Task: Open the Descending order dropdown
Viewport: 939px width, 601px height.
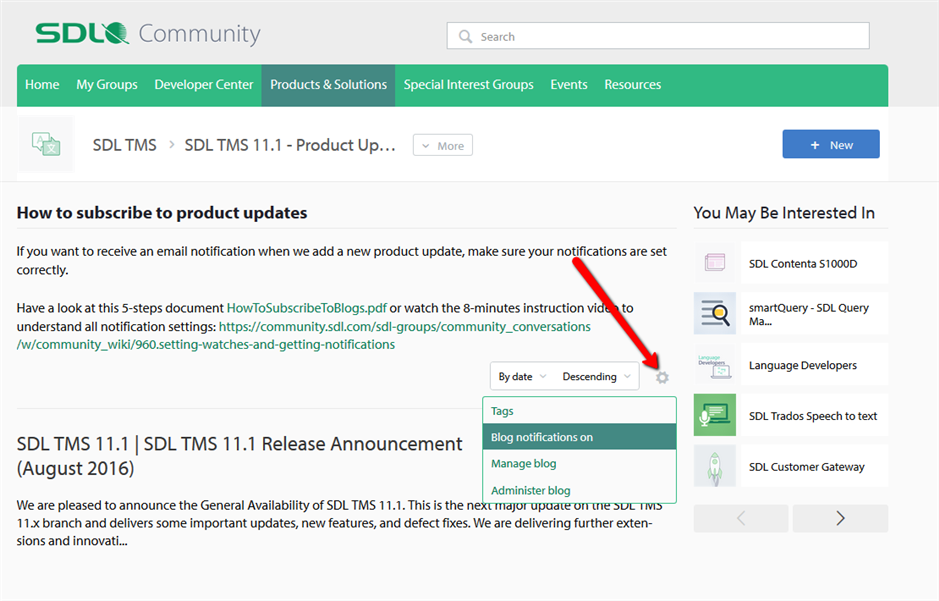Action: tap(596, 377)
